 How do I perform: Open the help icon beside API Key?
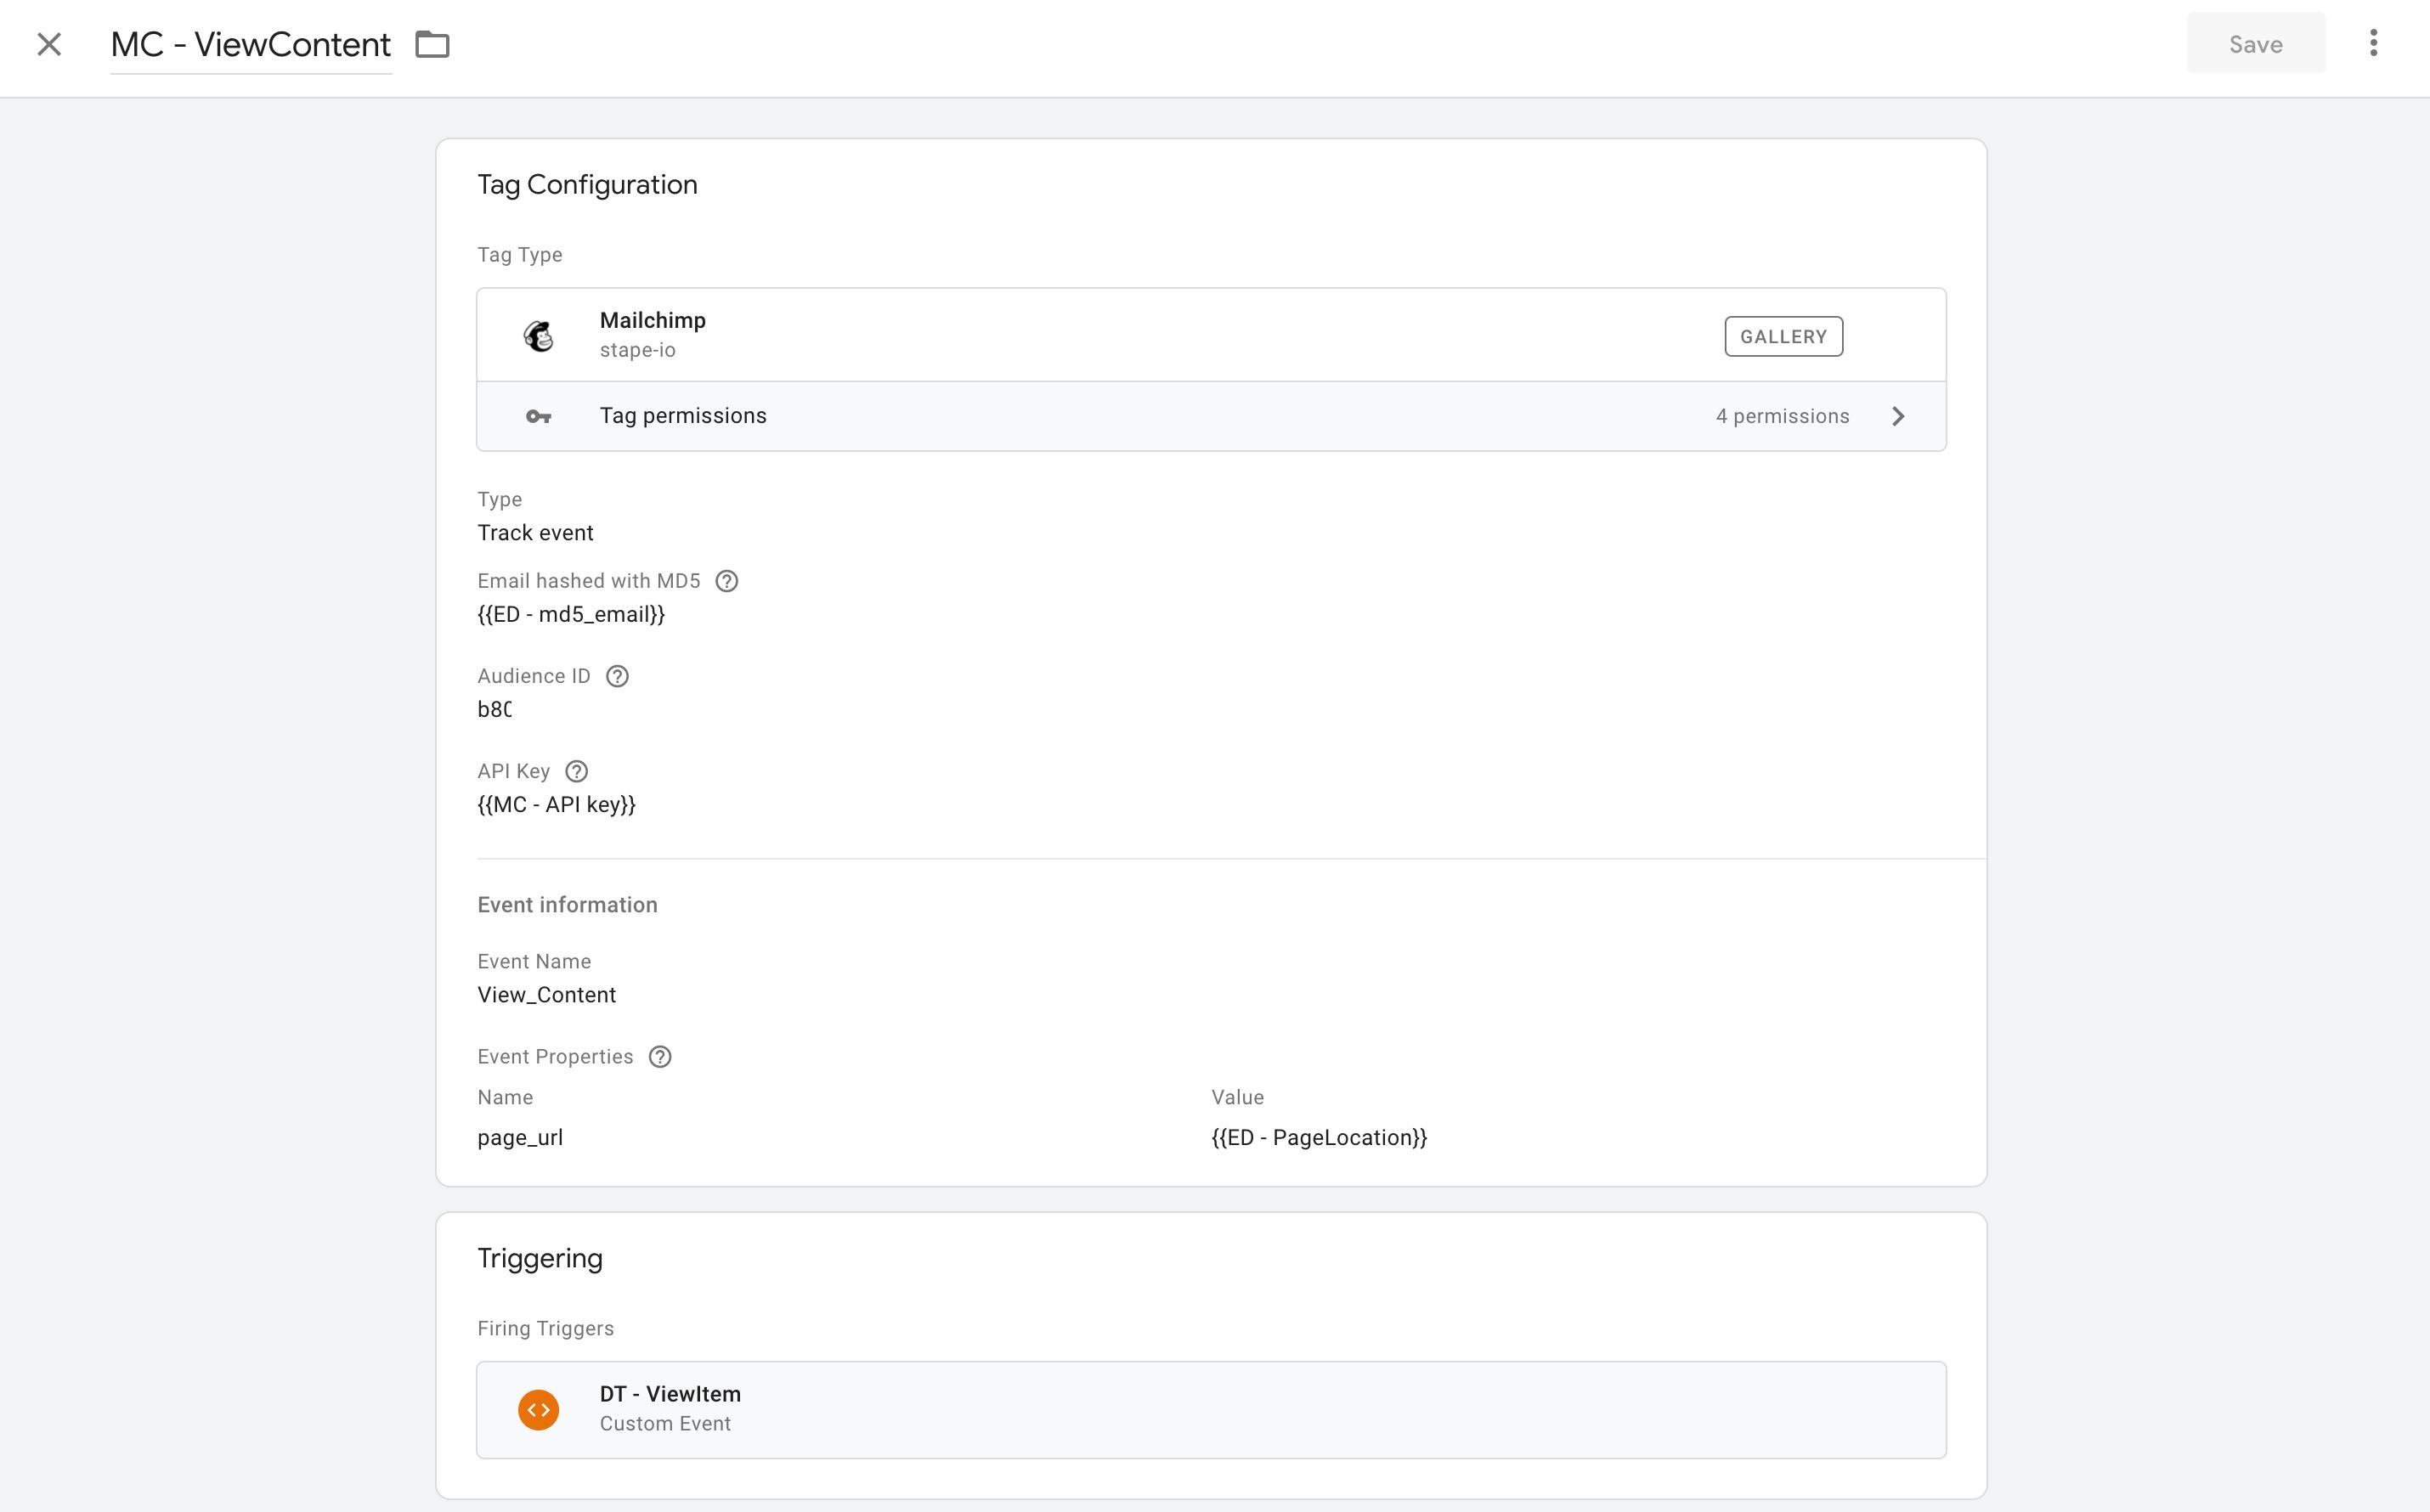point(577,771)
